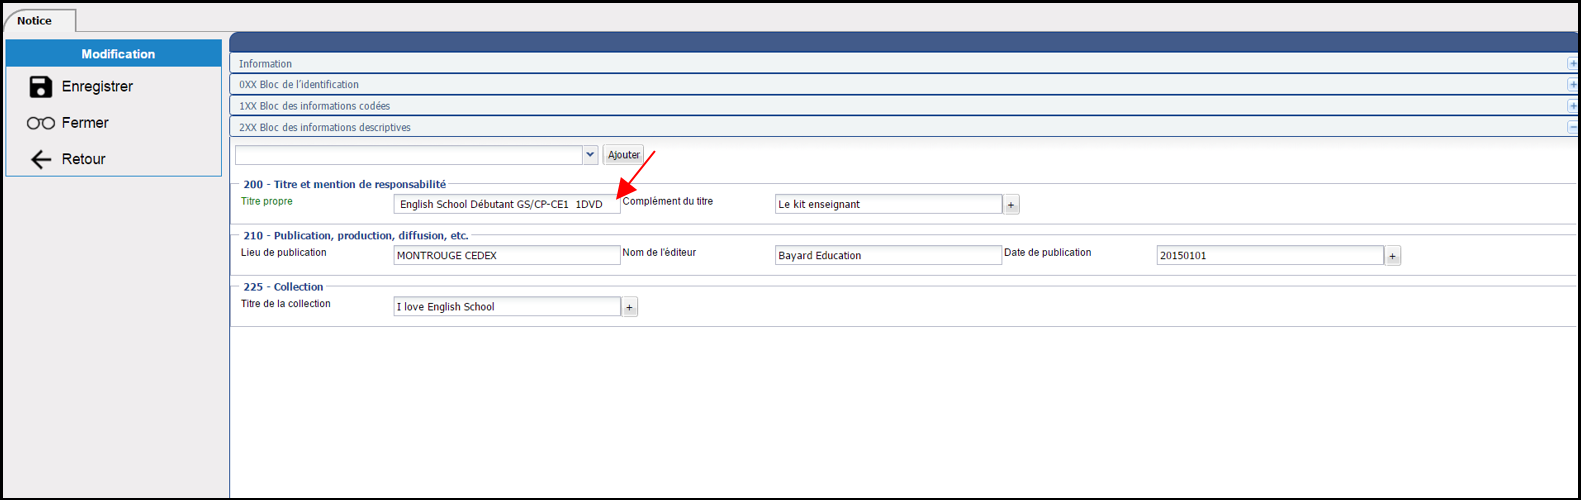Image resolution: width=1581 pixels, height=500 pixels.
Task: Click the Titre propre label
Action: (x=267, y=201)
